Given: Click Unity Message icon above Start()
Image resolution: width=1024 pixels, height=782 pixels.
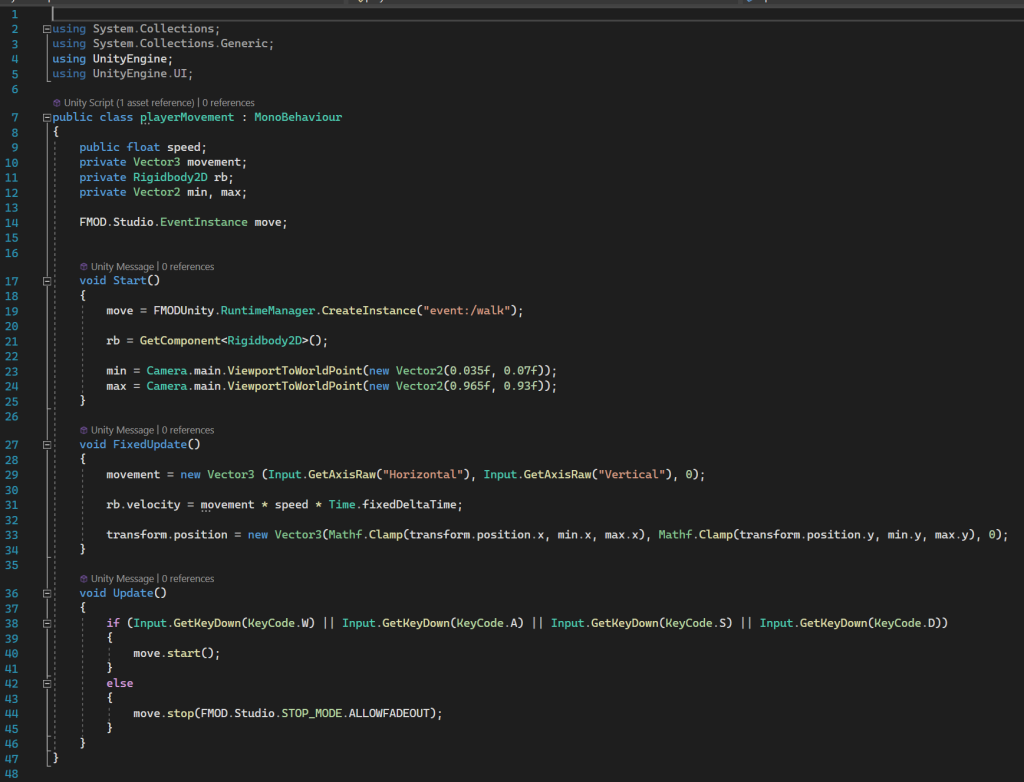Looking at the screenshot, I should point(84,267).
